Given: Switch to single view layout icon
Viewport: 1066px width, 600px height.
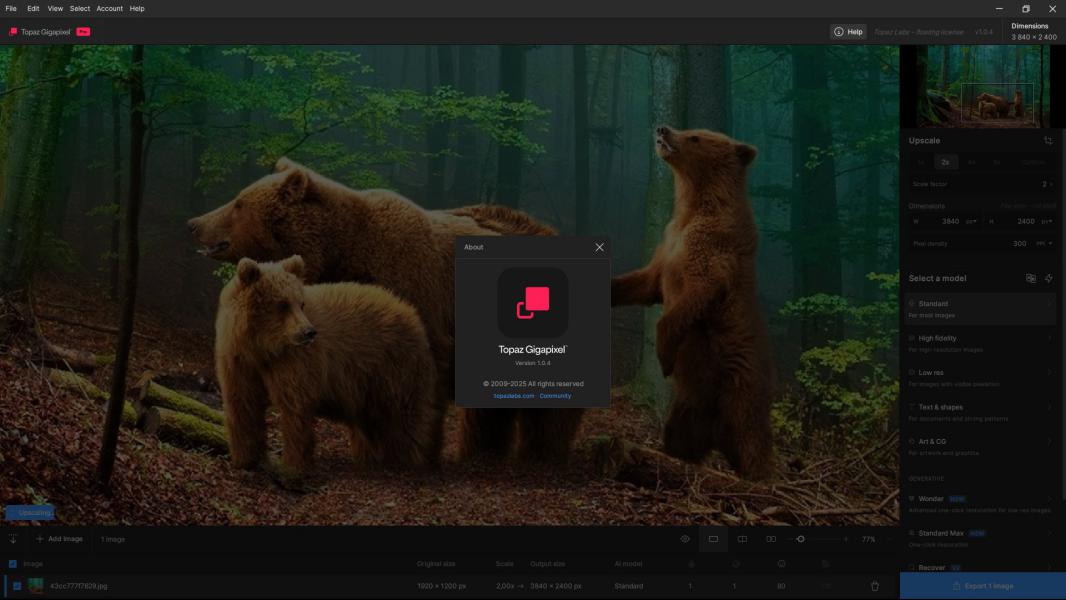Looking at the screenshot, I should click(713, 539).
